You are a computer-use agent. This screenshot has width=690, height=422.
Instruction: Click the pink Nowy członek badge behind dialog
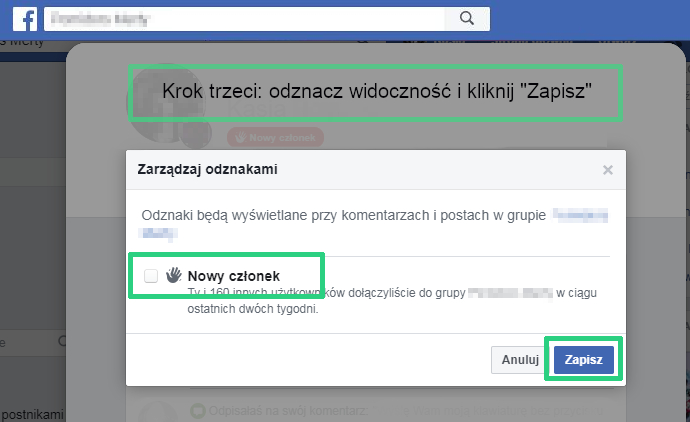[275, 137]
